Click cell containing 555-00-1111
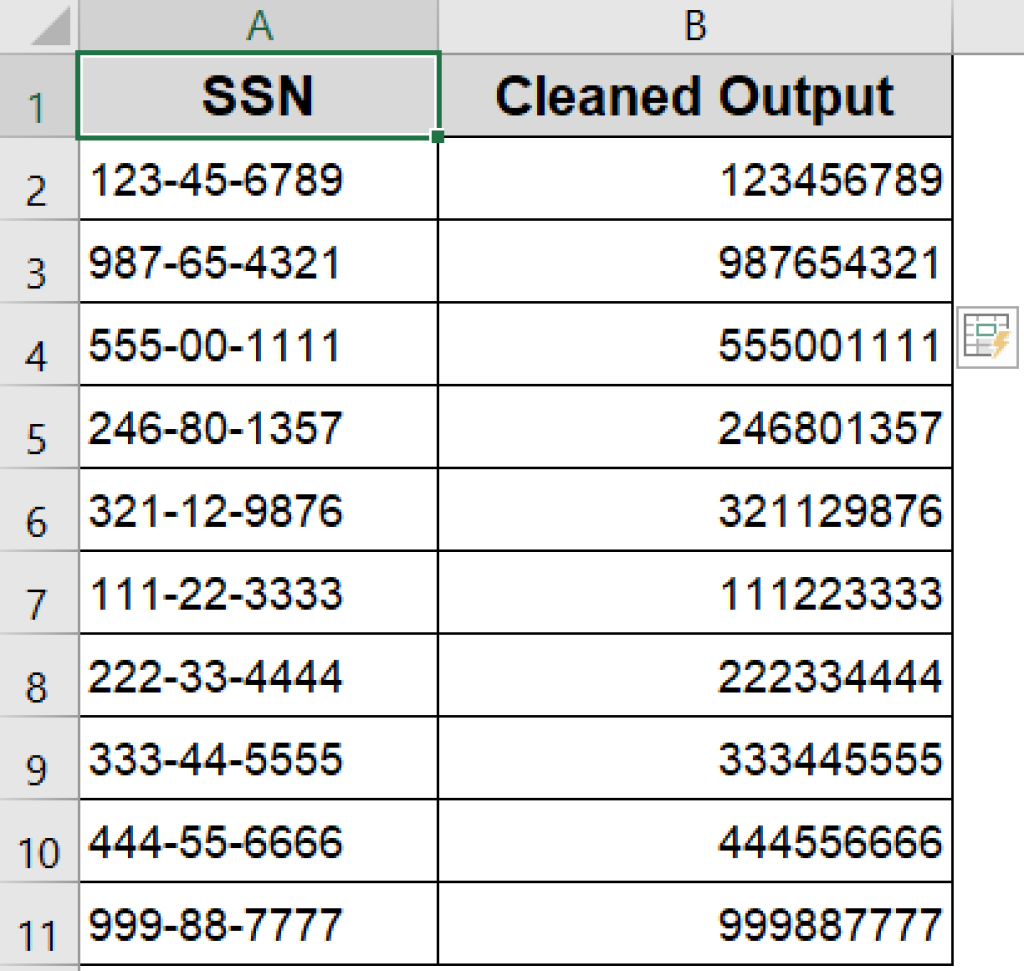Image resolution: width=1024 pixels, height=971 pixels. (258, 344)
